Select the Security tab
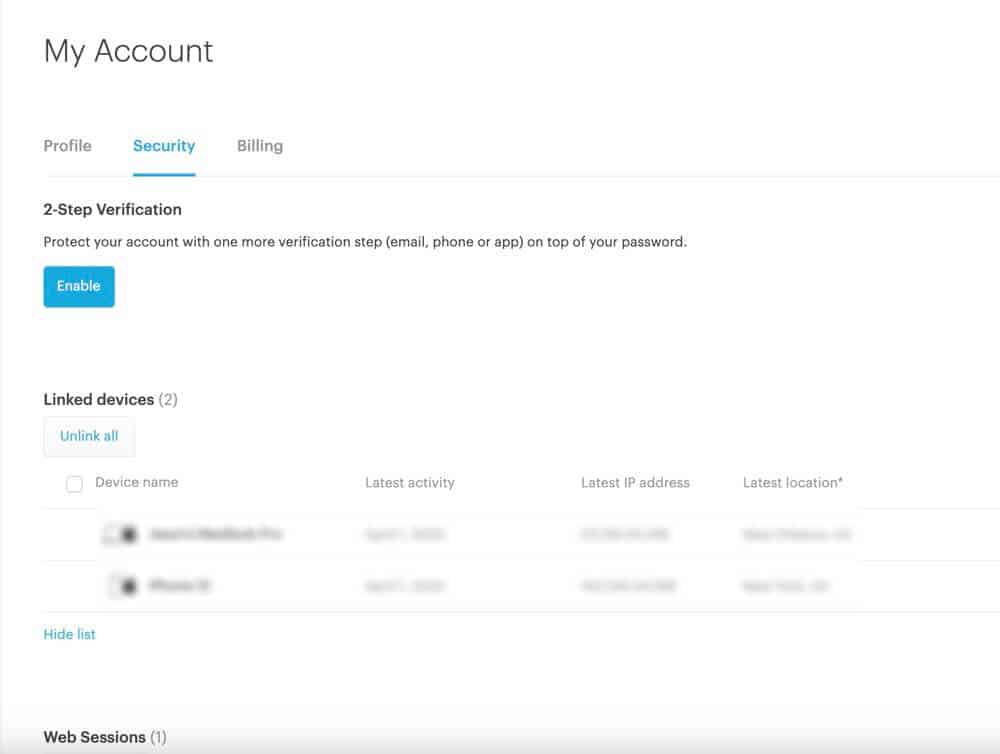 pos(164,146)
